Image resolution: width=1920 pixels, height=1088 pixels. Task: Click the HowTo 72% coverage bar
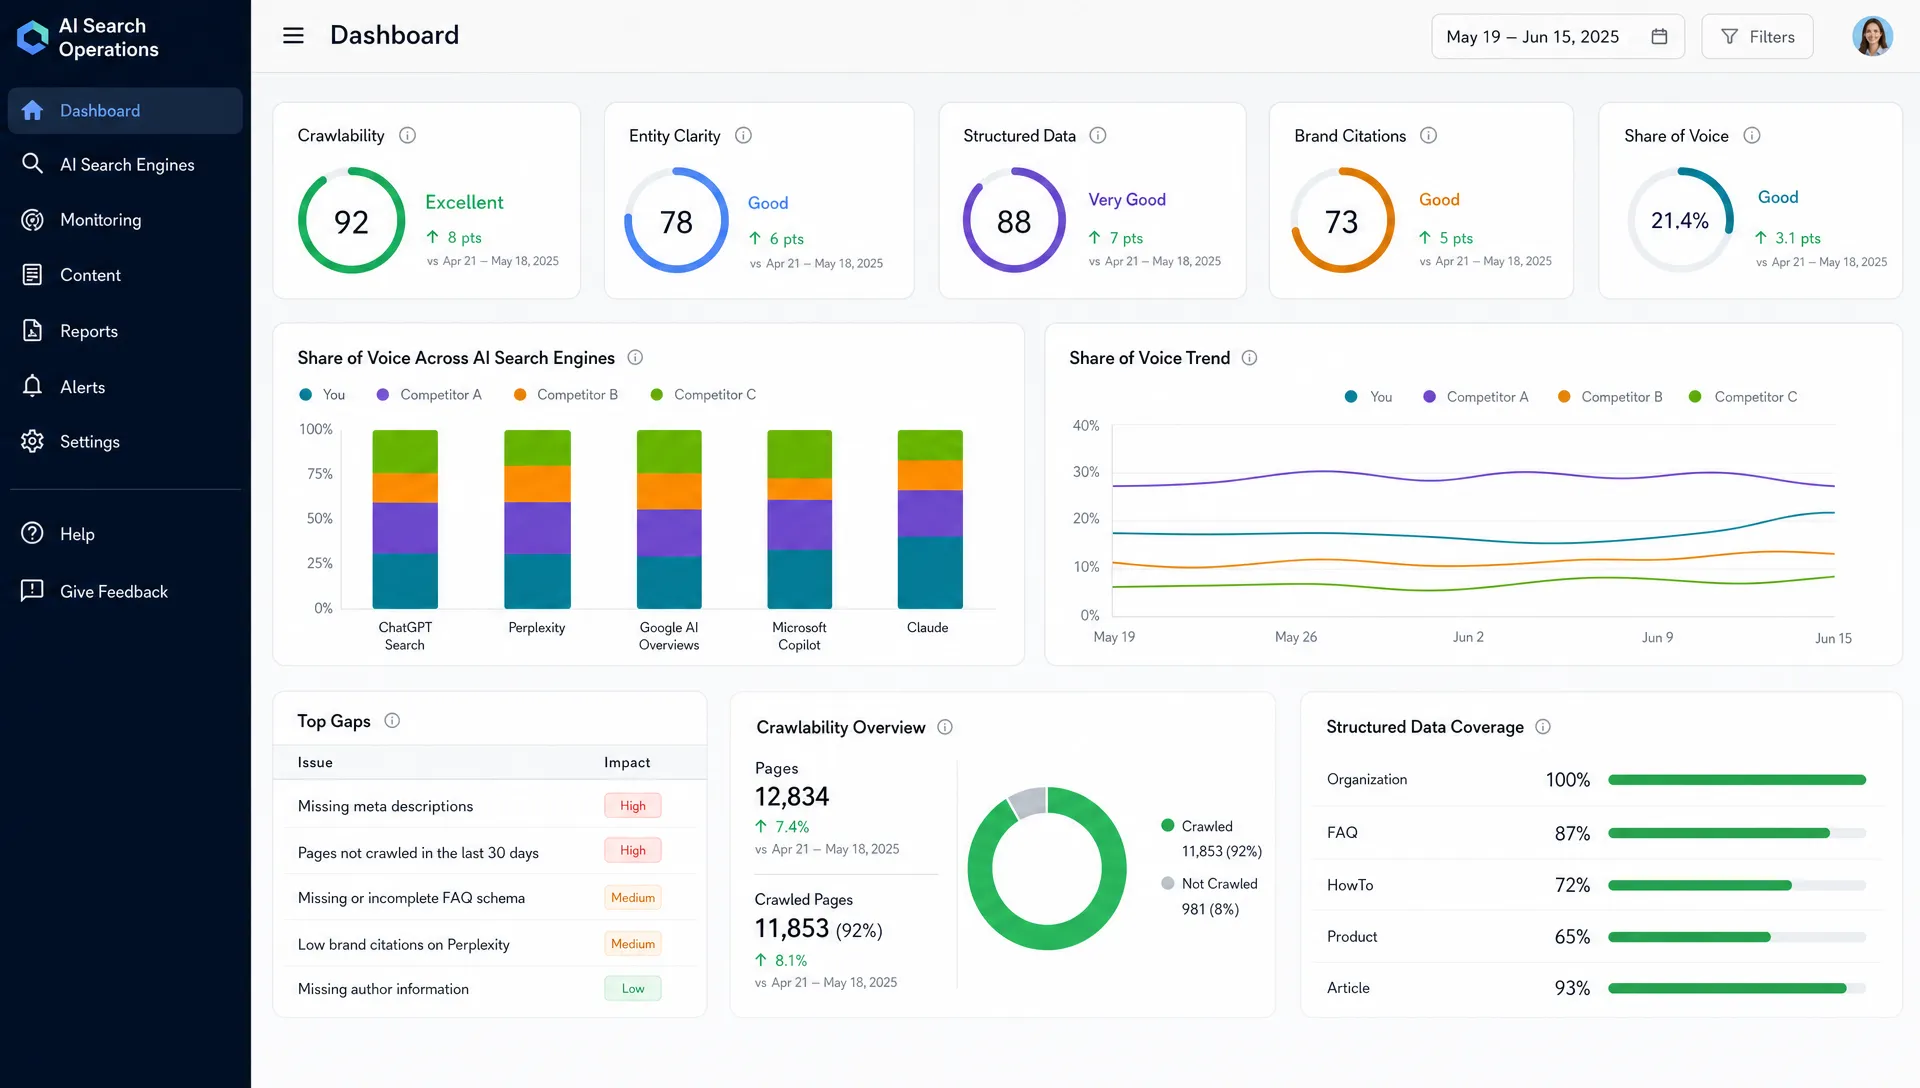click(1737, 885)
